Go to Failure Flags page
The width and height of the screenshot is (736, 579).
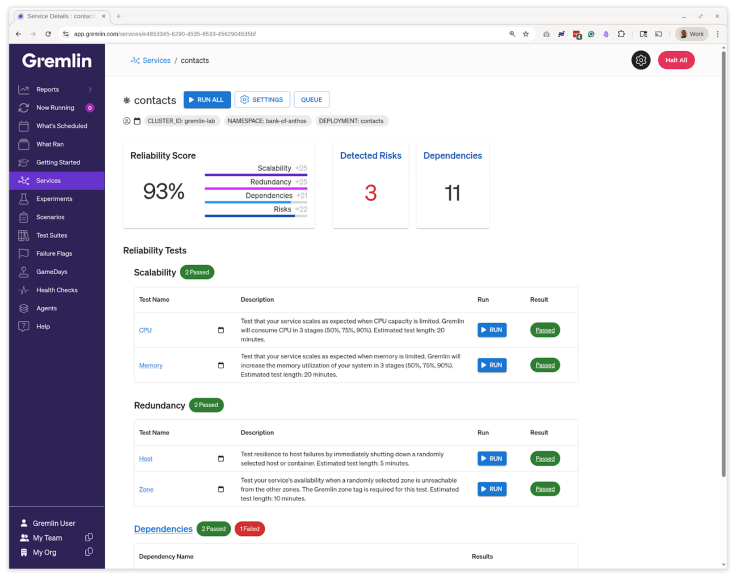pyautogui.click(x=54, y=253)
